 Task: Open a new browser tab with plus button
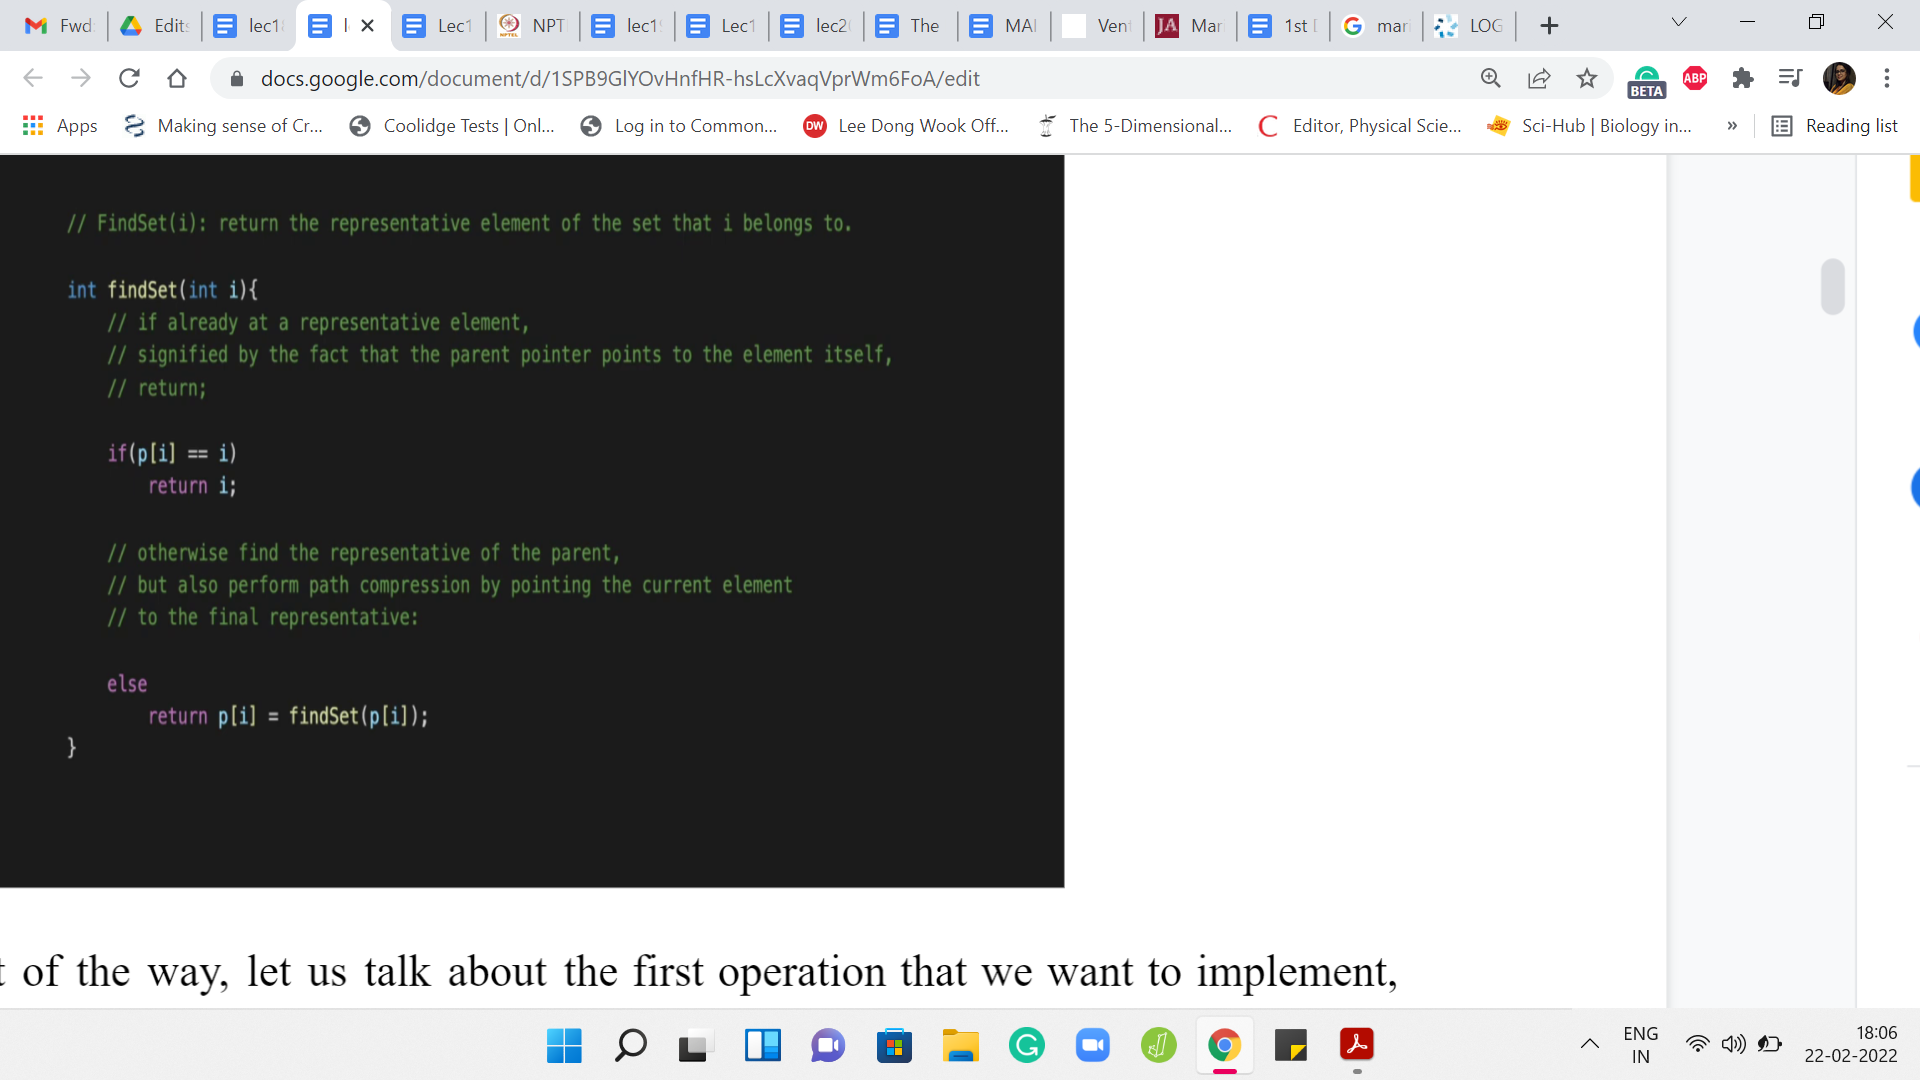pos(1549,26)
